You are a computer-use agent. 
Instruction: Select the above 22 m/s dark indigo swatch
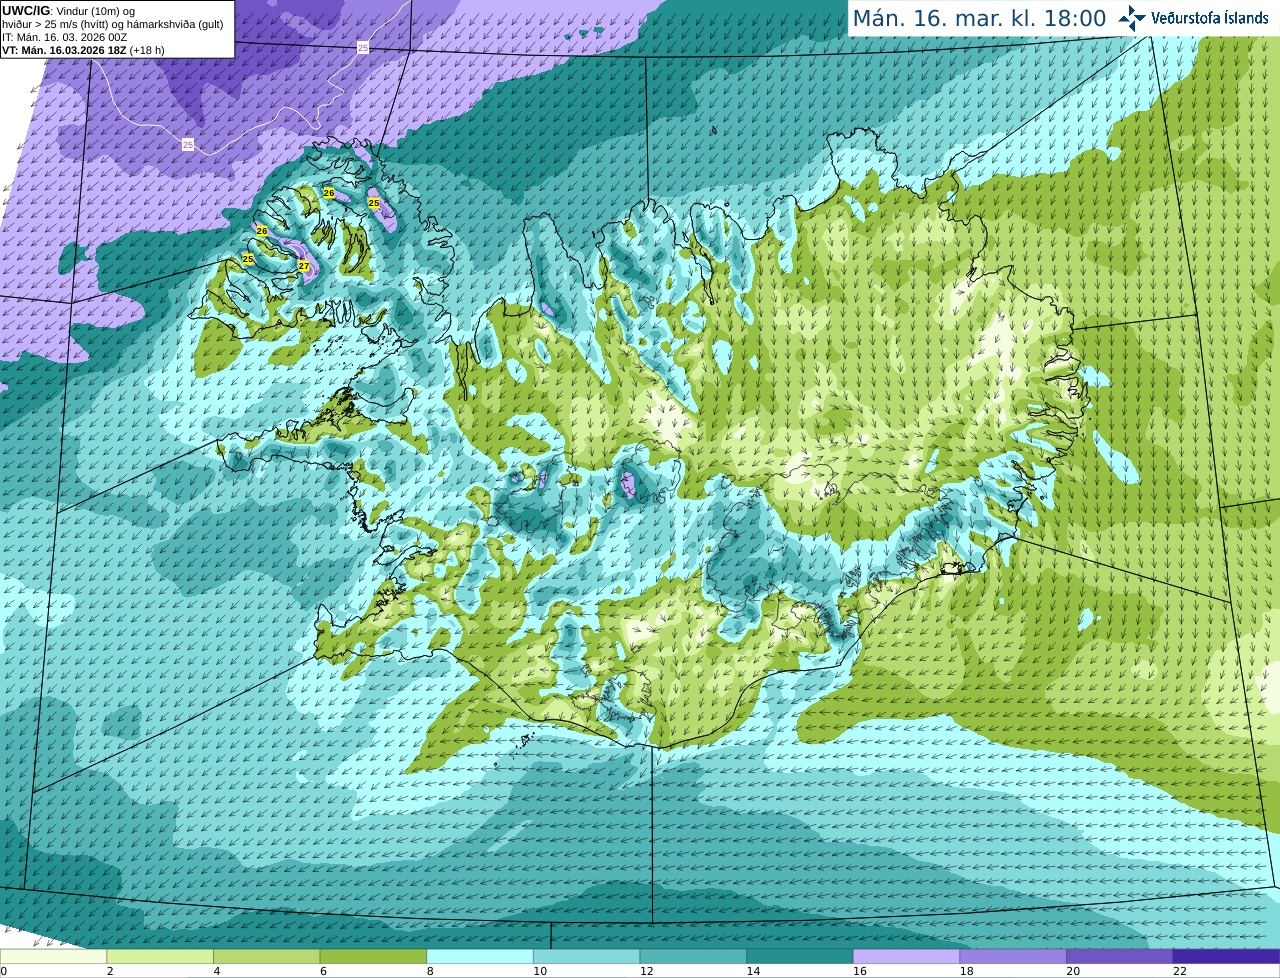(x=1227, y=956)
